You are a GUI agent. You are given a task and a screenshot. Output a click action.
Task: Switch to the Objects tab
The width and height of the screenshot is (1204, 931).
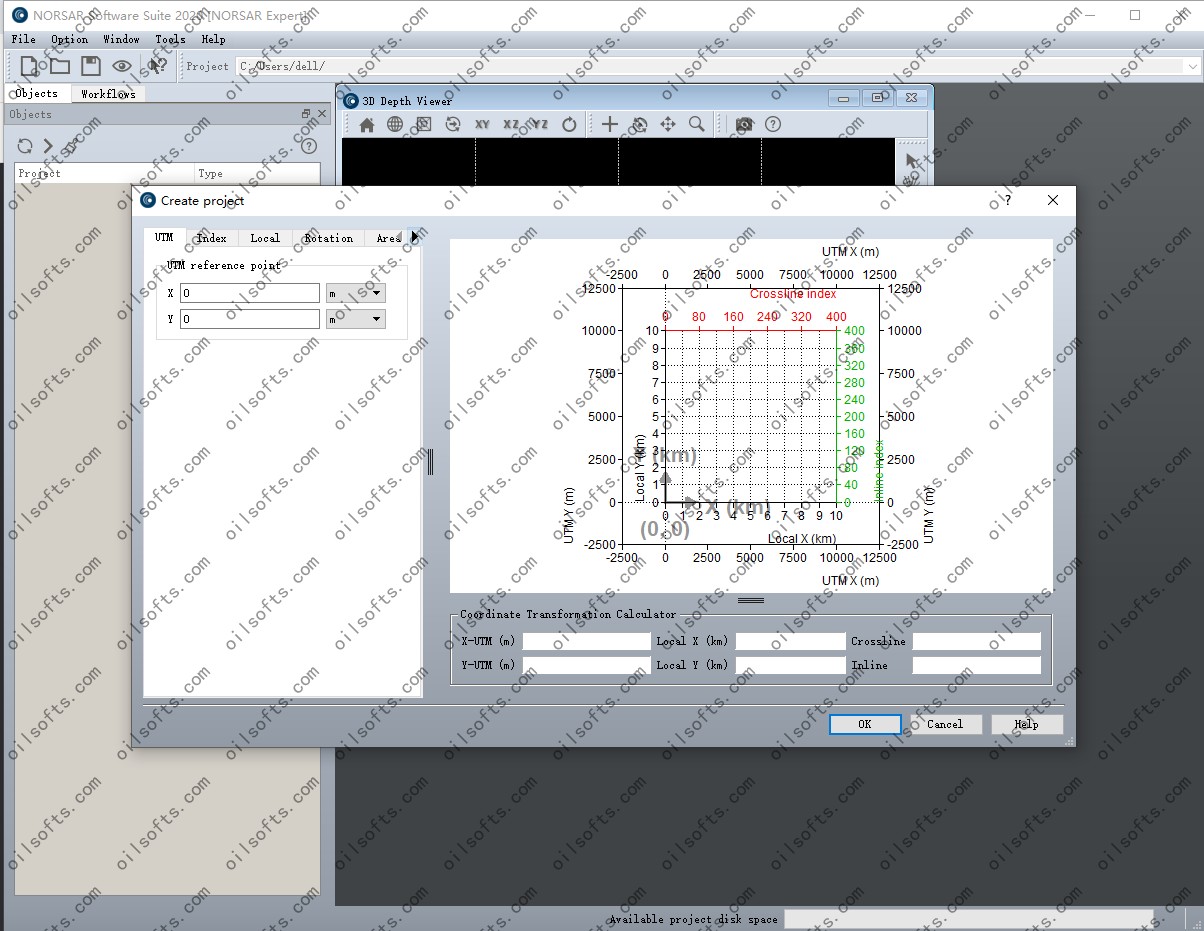(37, 93)
